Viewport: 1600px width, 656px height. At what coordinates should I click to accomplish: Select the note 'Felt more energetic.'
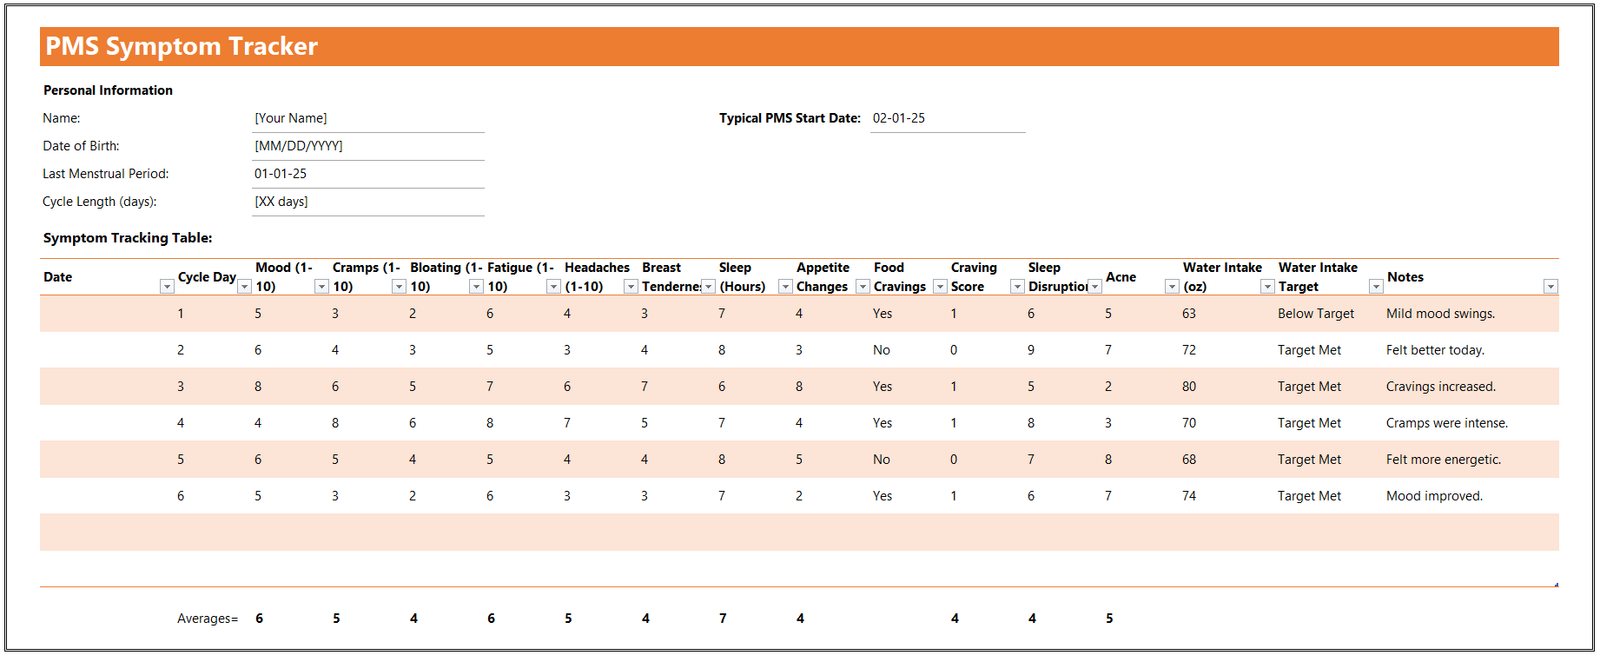1444,460
